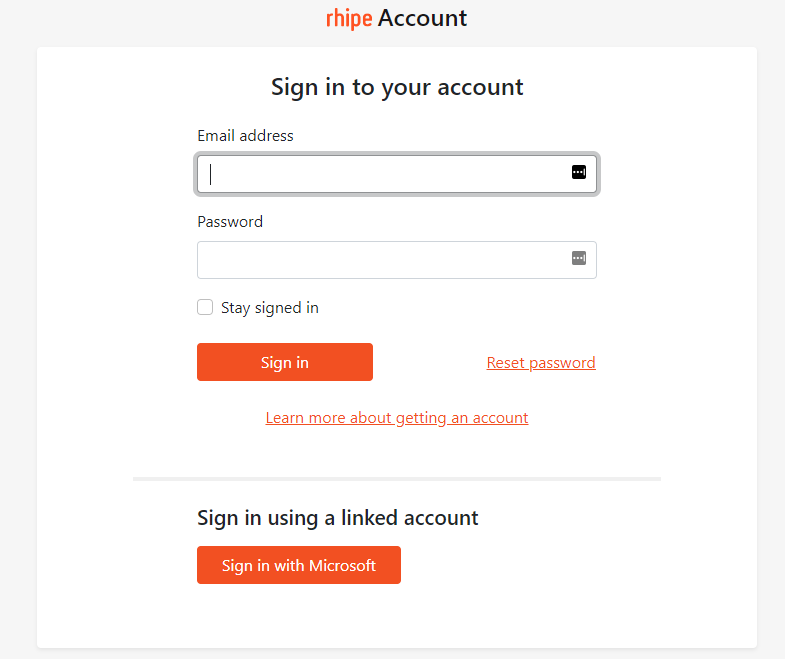Click the 'Password' field label

coord(230,222)
